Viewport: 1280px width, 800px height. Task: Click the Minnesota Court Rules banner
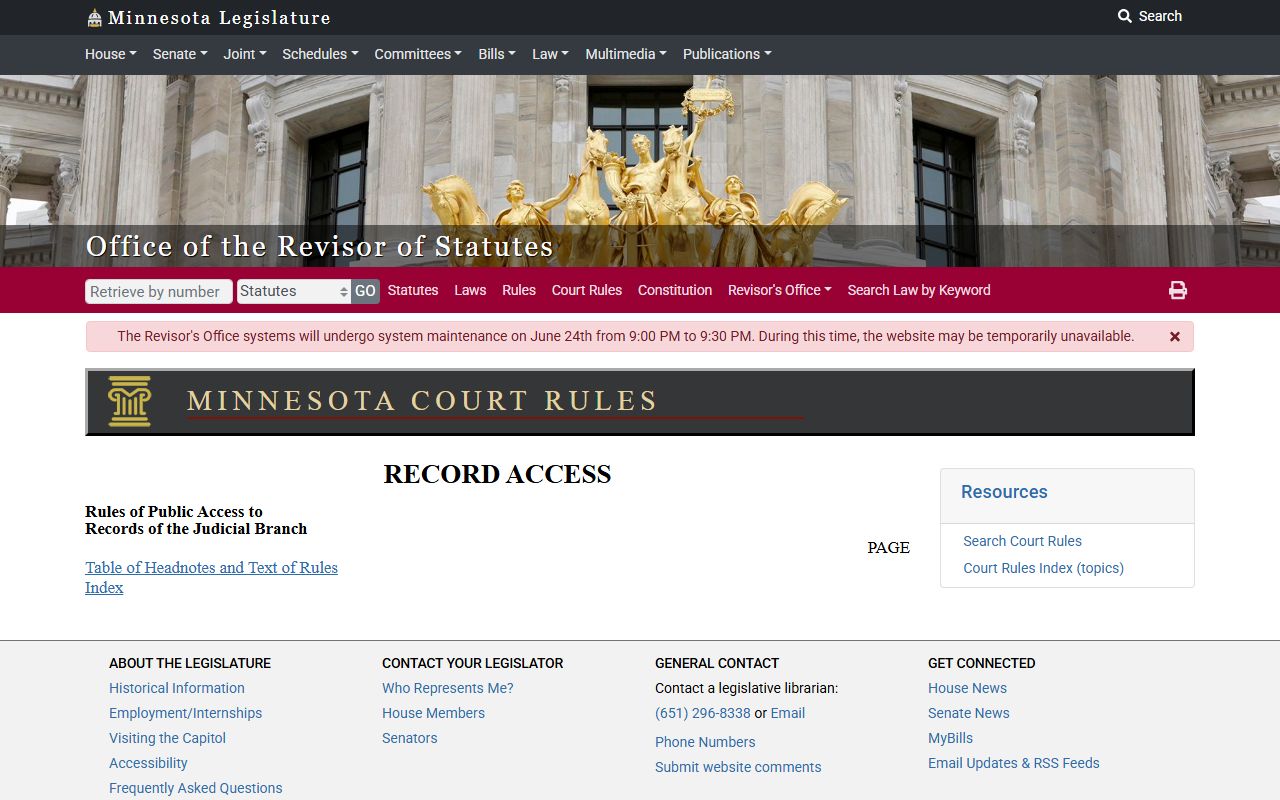[640, 402]
